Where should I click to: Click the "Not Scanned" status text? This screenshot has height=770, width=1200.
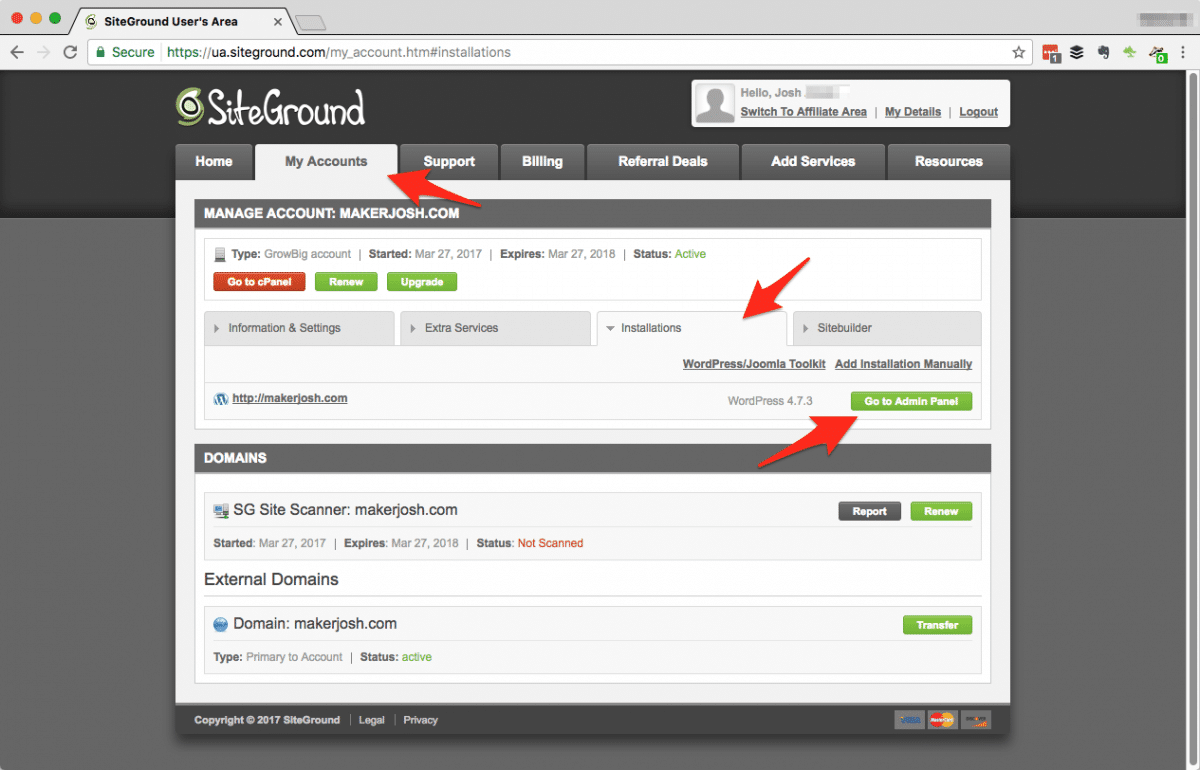pyautogui.click(x=550, y=544)
